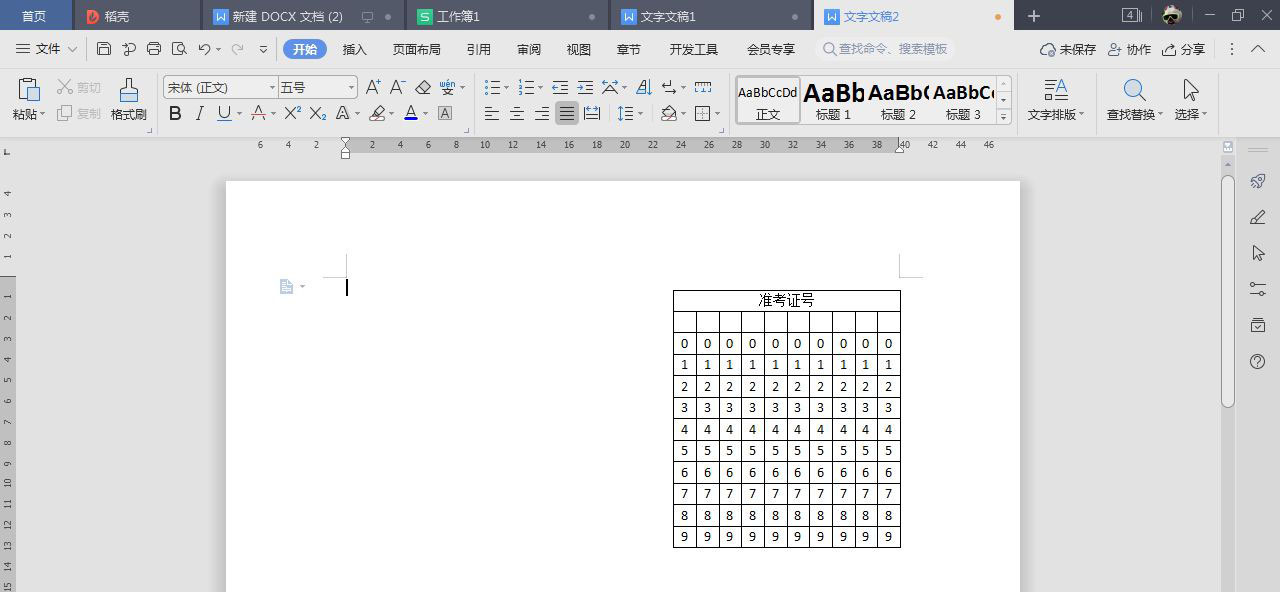Switch to the 视图 ribbon tab
The image size is (1280, 592).
(x=578, y=49)
